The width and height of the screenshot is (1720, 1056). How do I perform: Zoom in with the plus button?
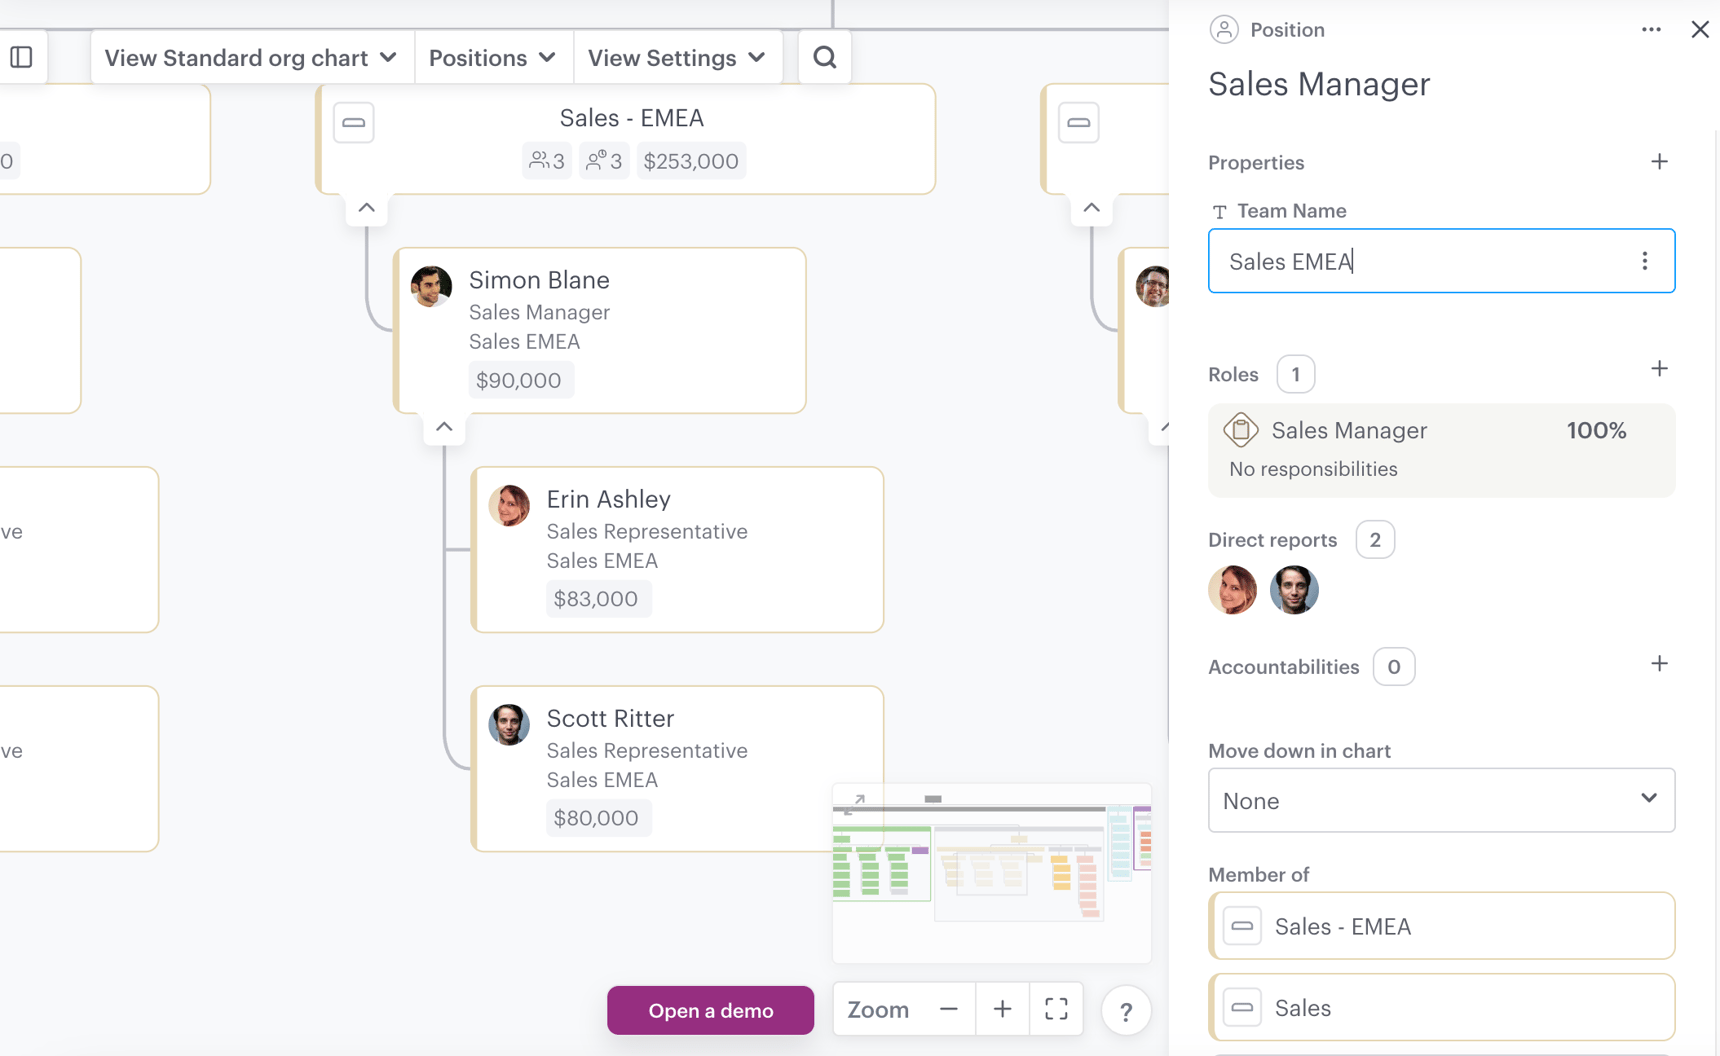(1002, 1010)
